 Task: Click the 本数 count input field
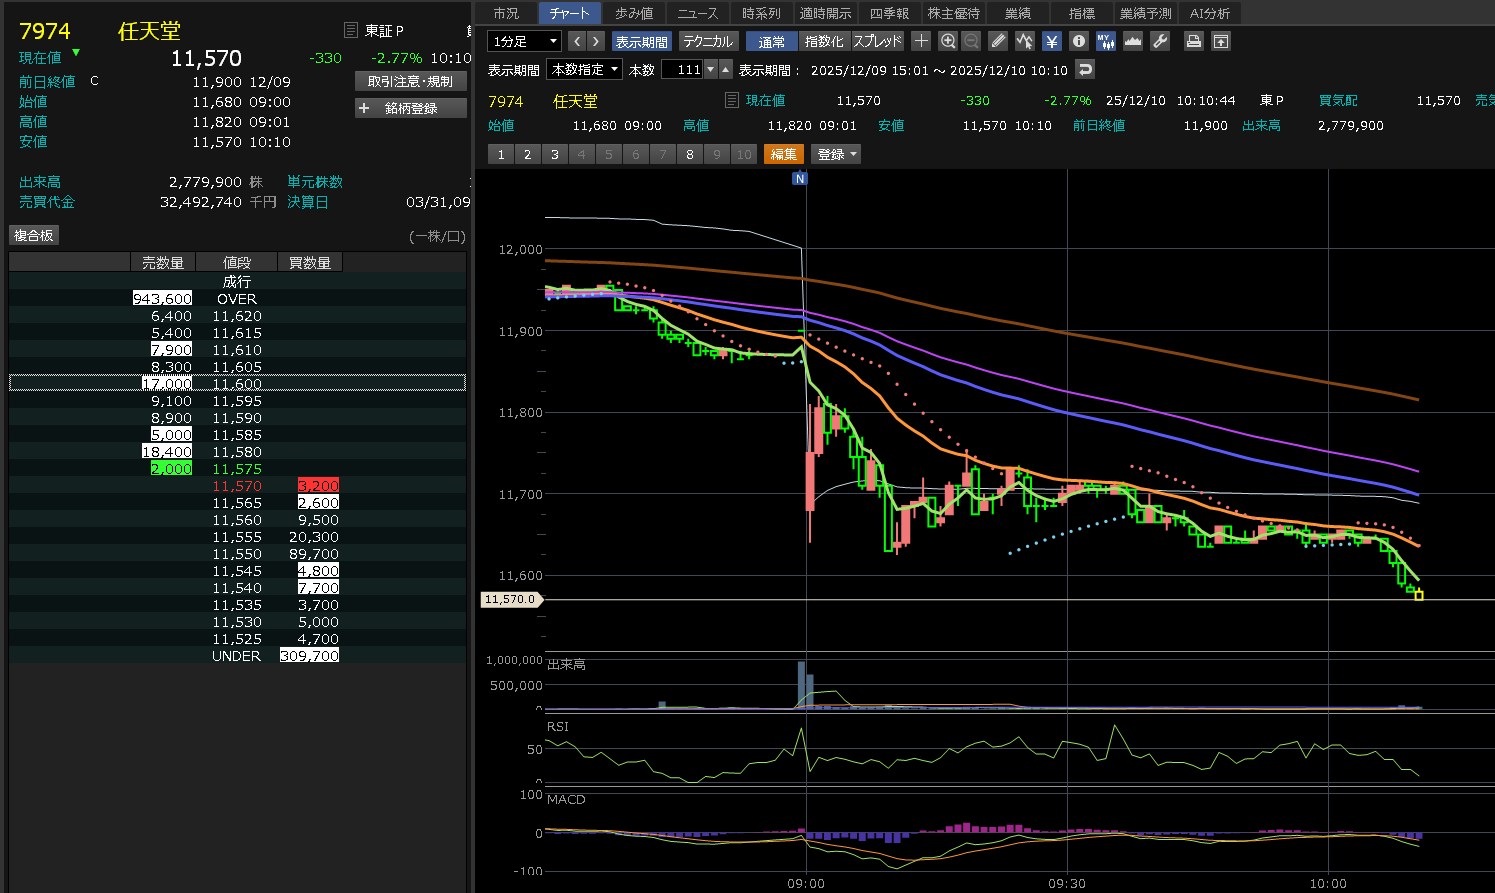(682, 69)
